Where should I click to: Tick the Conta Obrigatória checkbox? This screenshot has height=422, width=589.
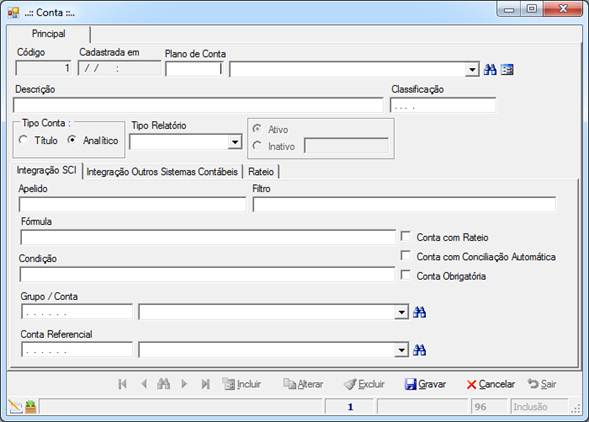[x=405, y=275]
